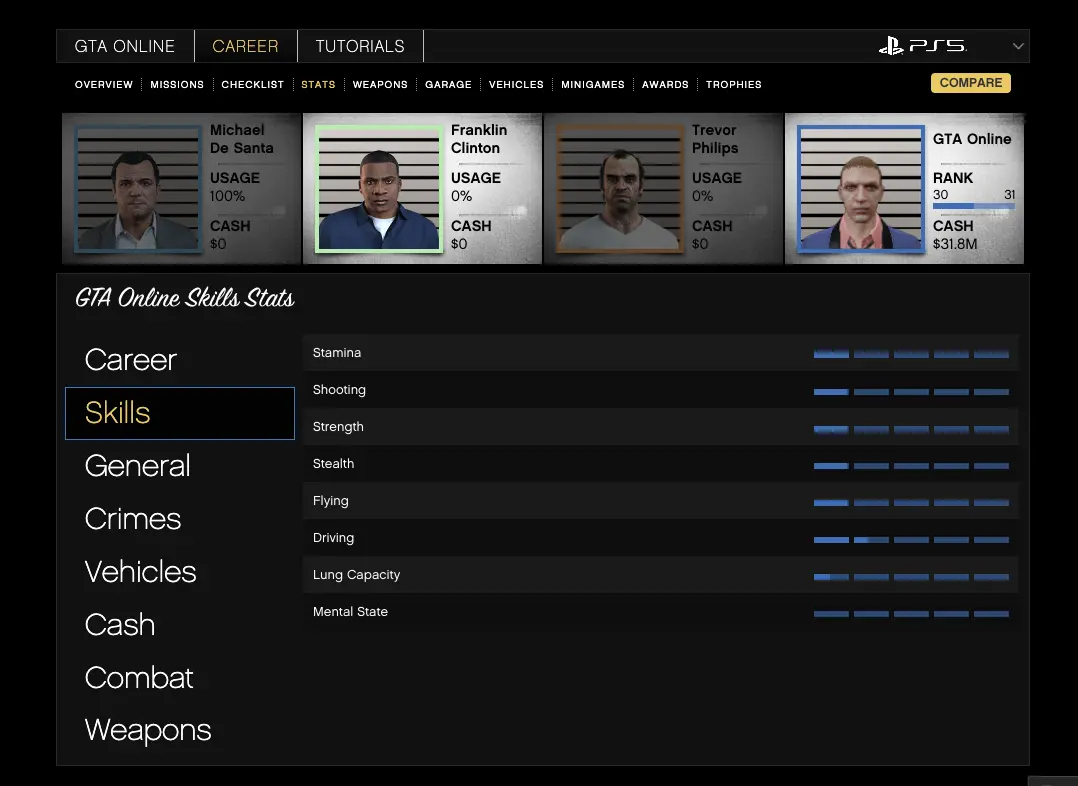Screen dimensions: 1078x786
Task: Open the Crimes stats category
Action: coord(133,519)
